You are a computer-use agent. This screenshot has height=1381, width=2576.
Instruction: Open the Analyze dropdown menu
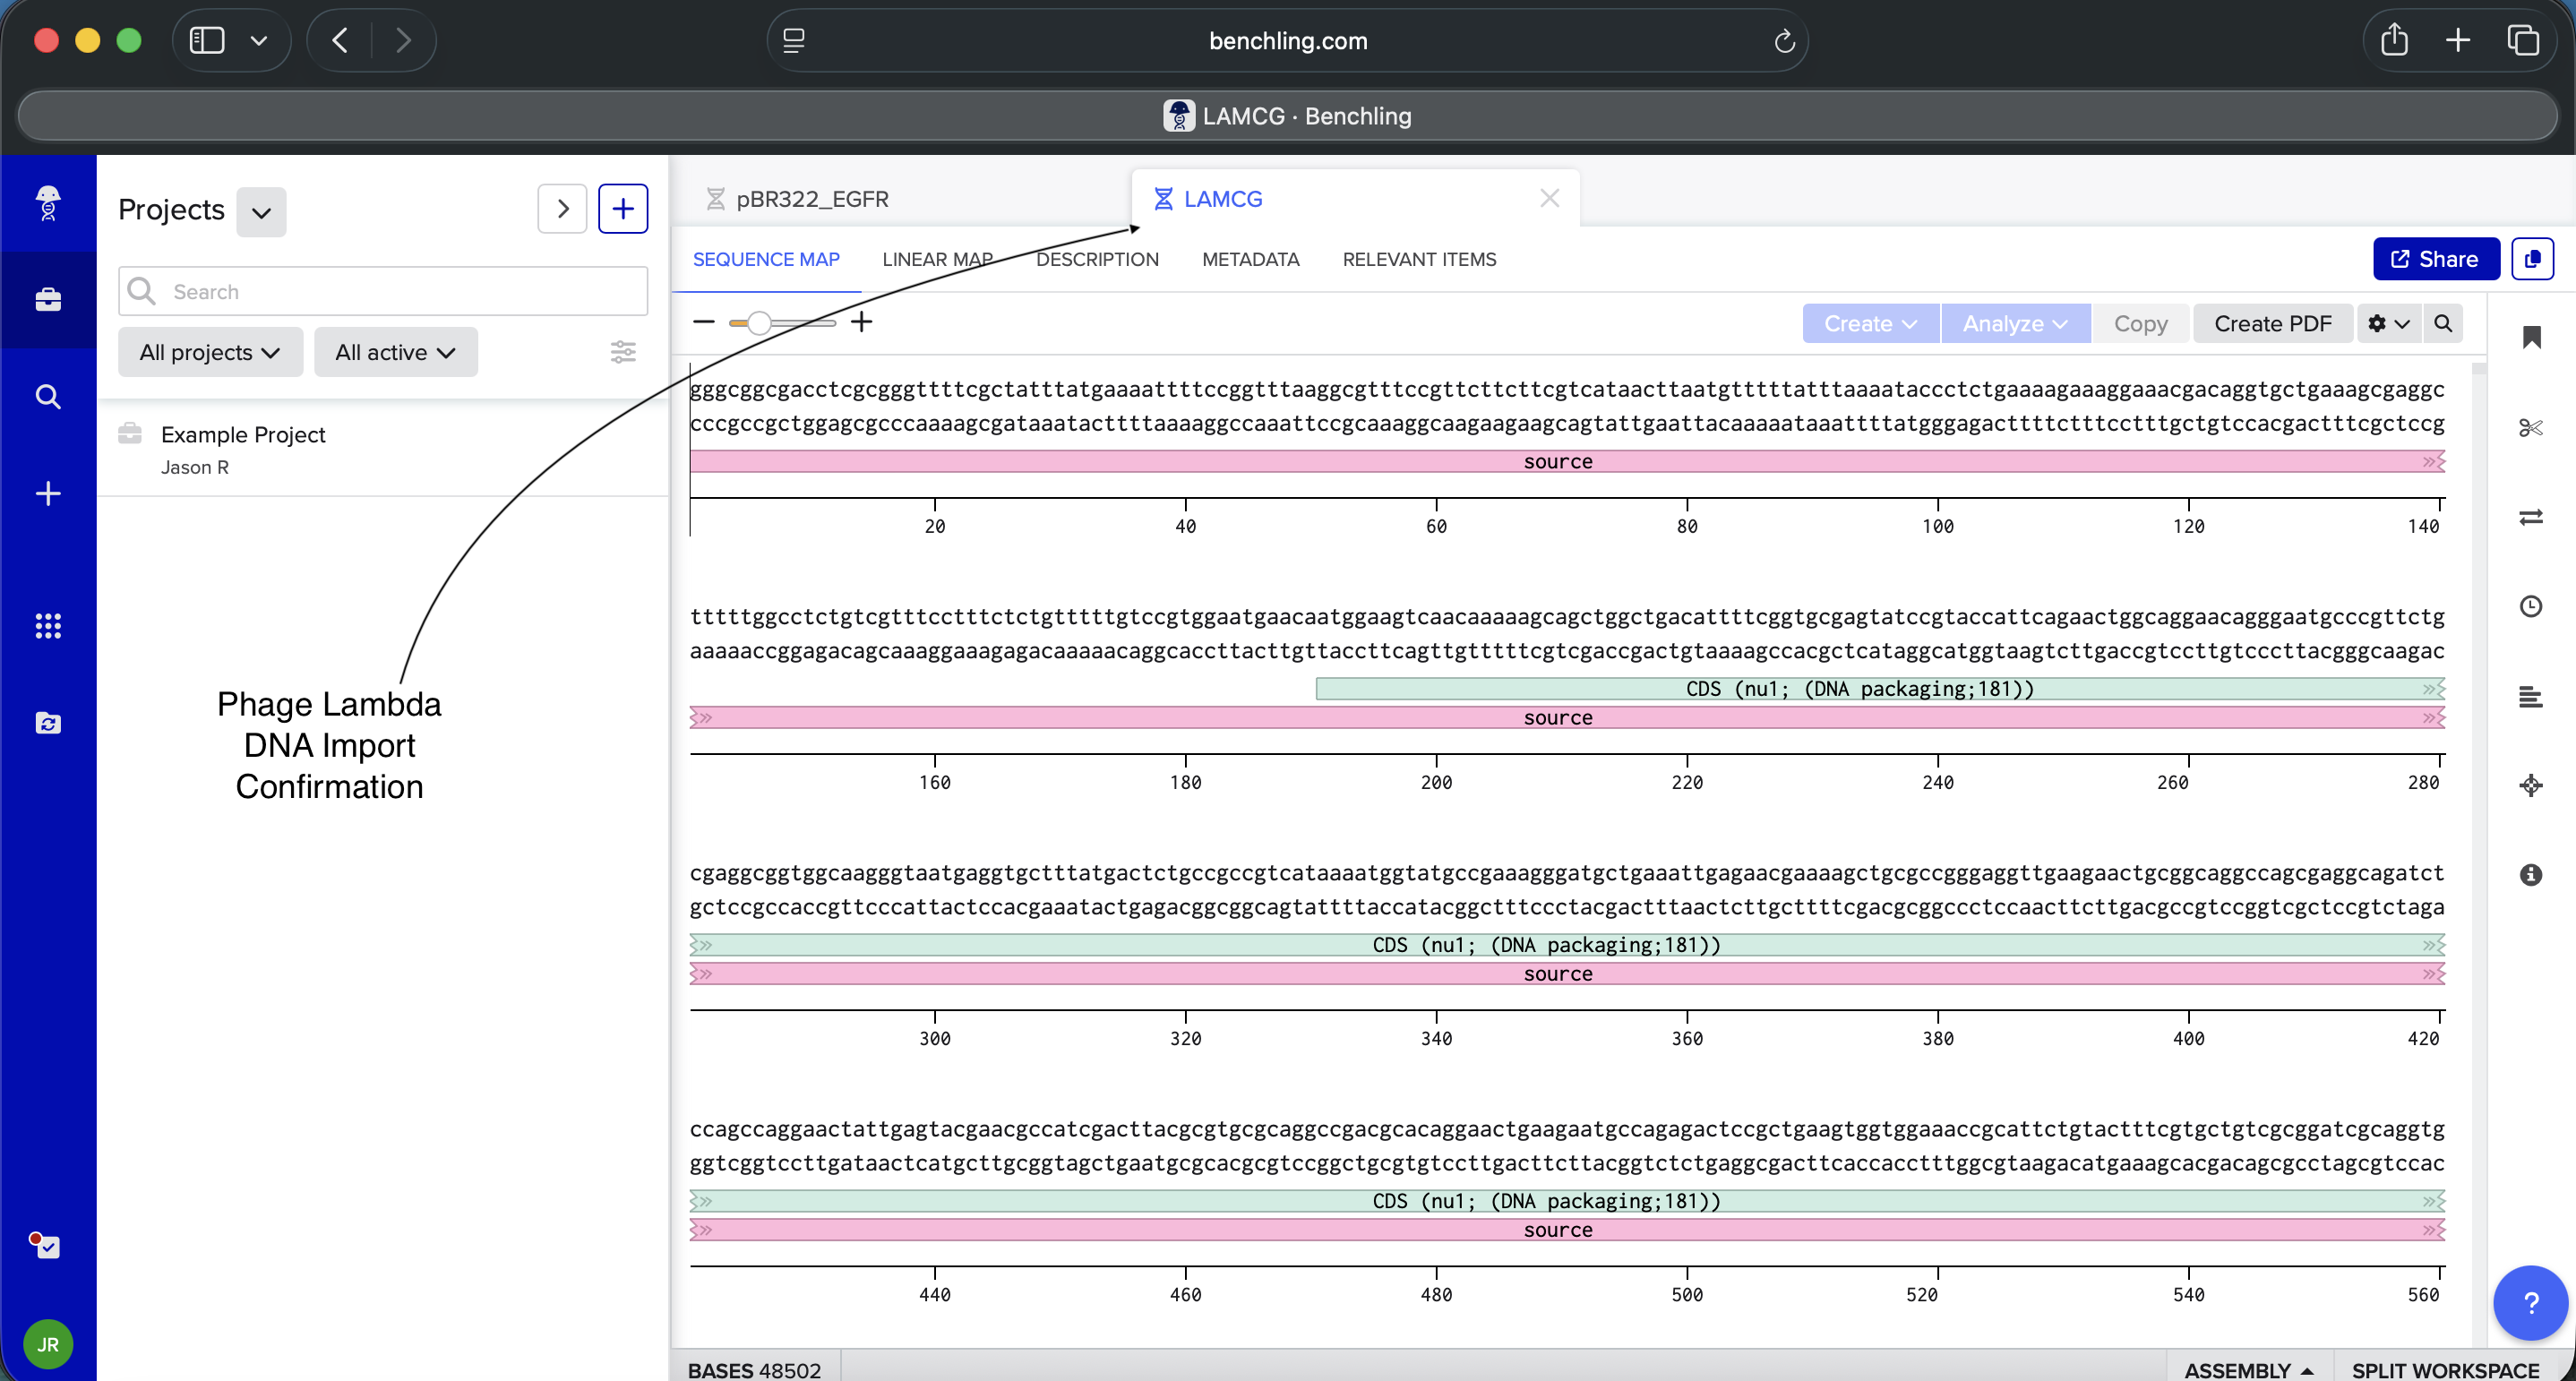point(2014,323)
